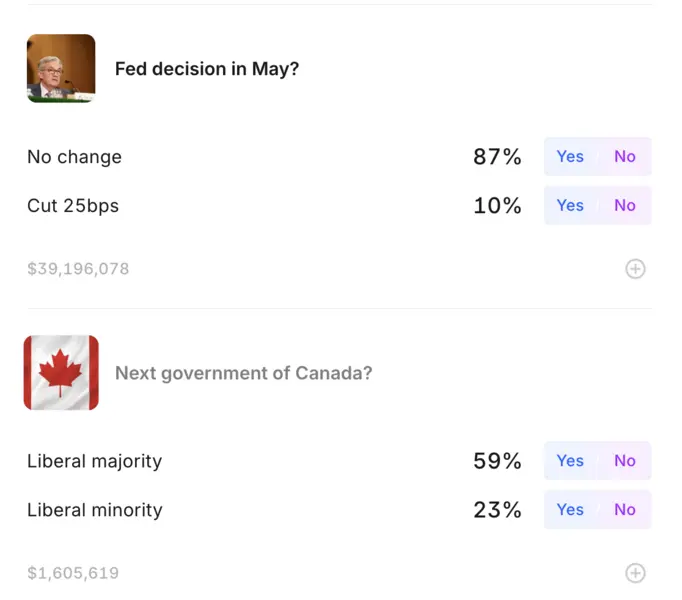The width and height of the screenshot is (682, 600).
Task: Click the 87% probability for No change
Action: [x=497, y=157]
